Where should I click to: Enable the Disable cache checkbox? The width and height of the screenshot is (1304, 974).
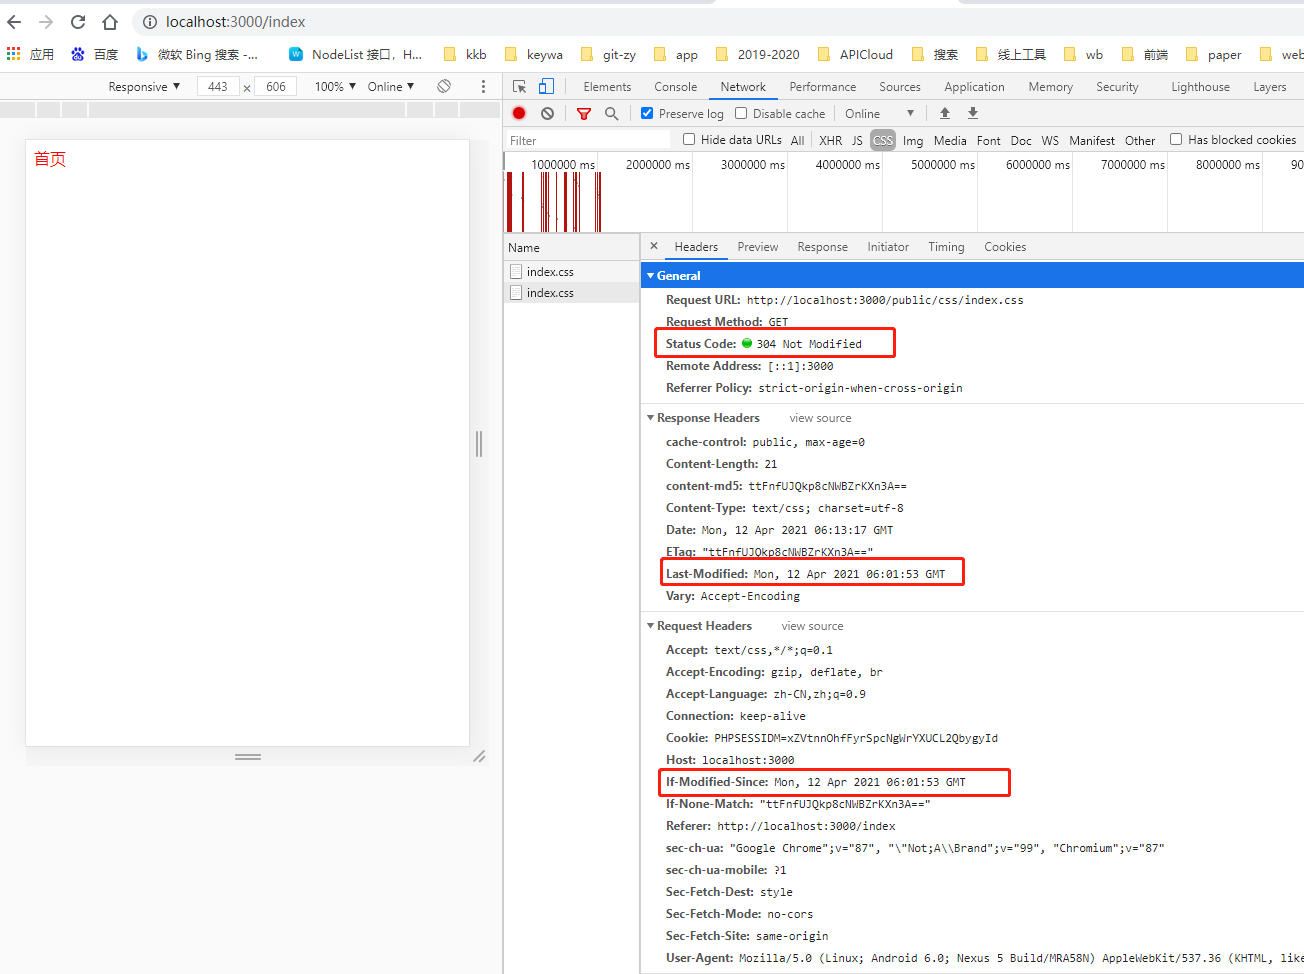tap(741, 113)
